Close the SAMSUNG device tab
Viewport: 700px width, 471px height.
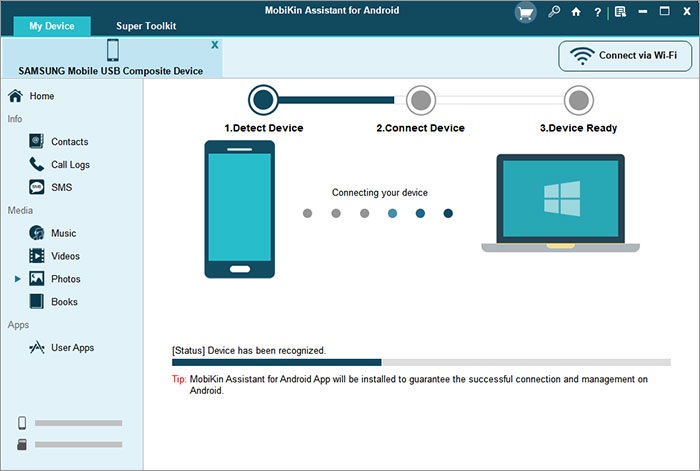click(x=215, y=45)
